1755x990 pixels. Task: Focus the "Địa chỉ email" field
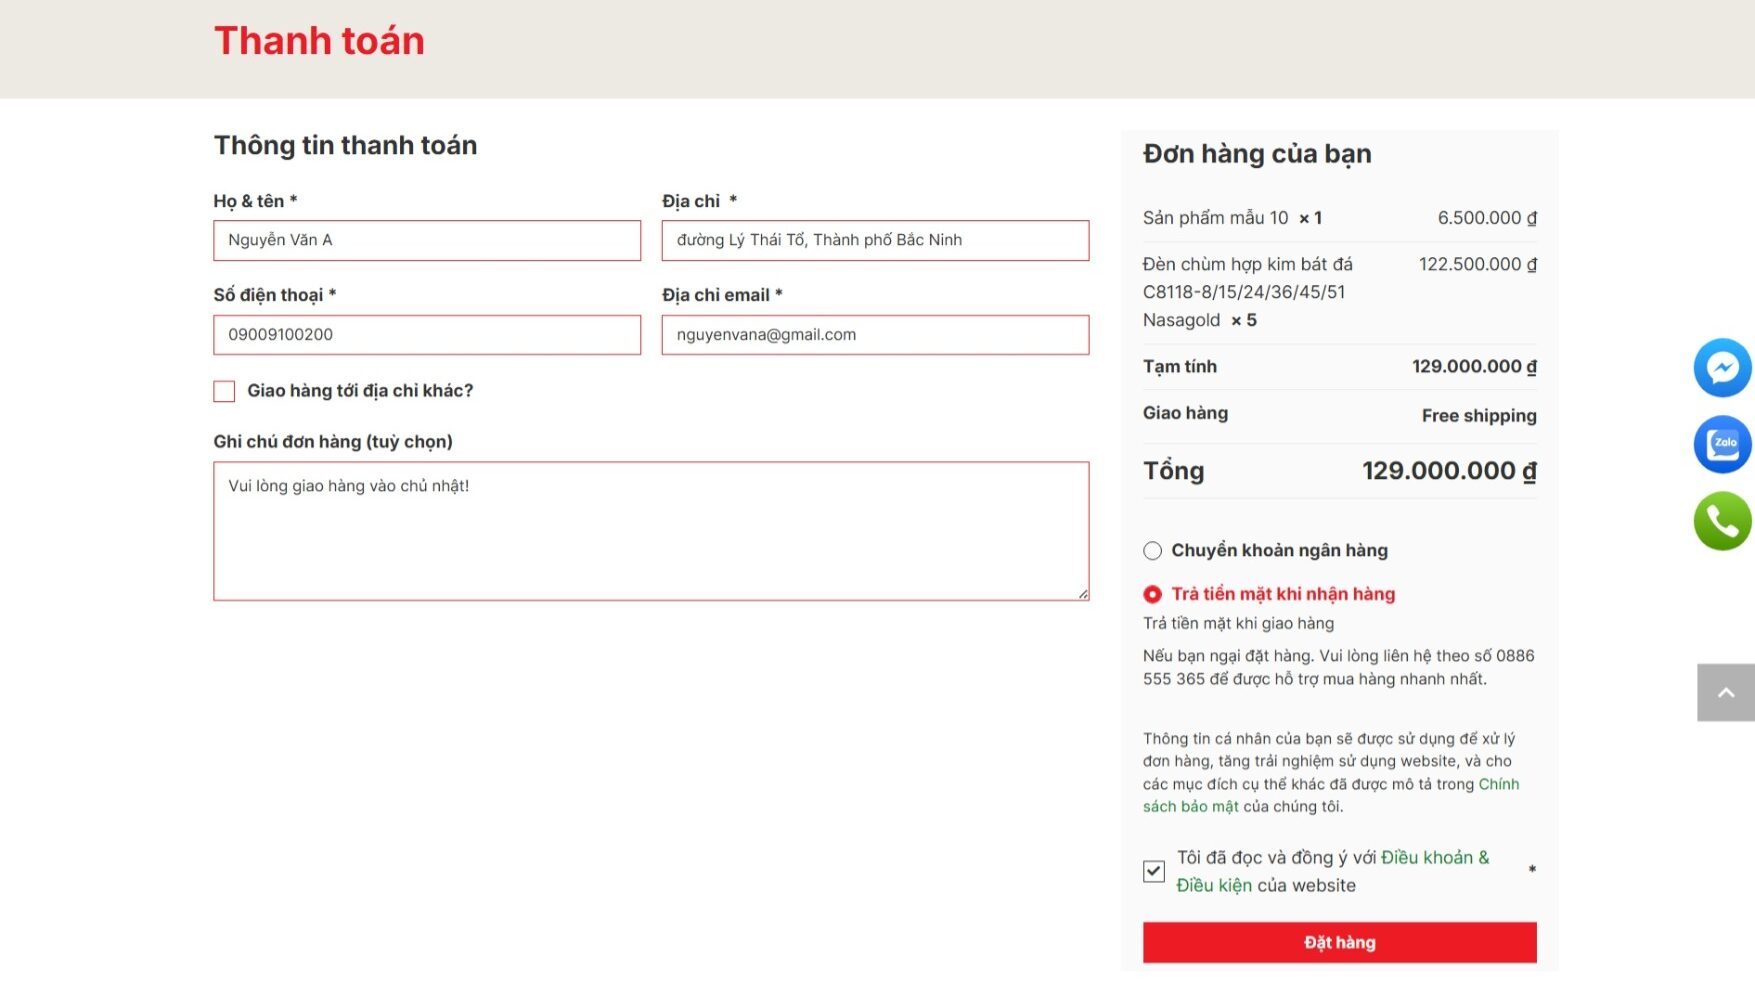coord(875,335)
